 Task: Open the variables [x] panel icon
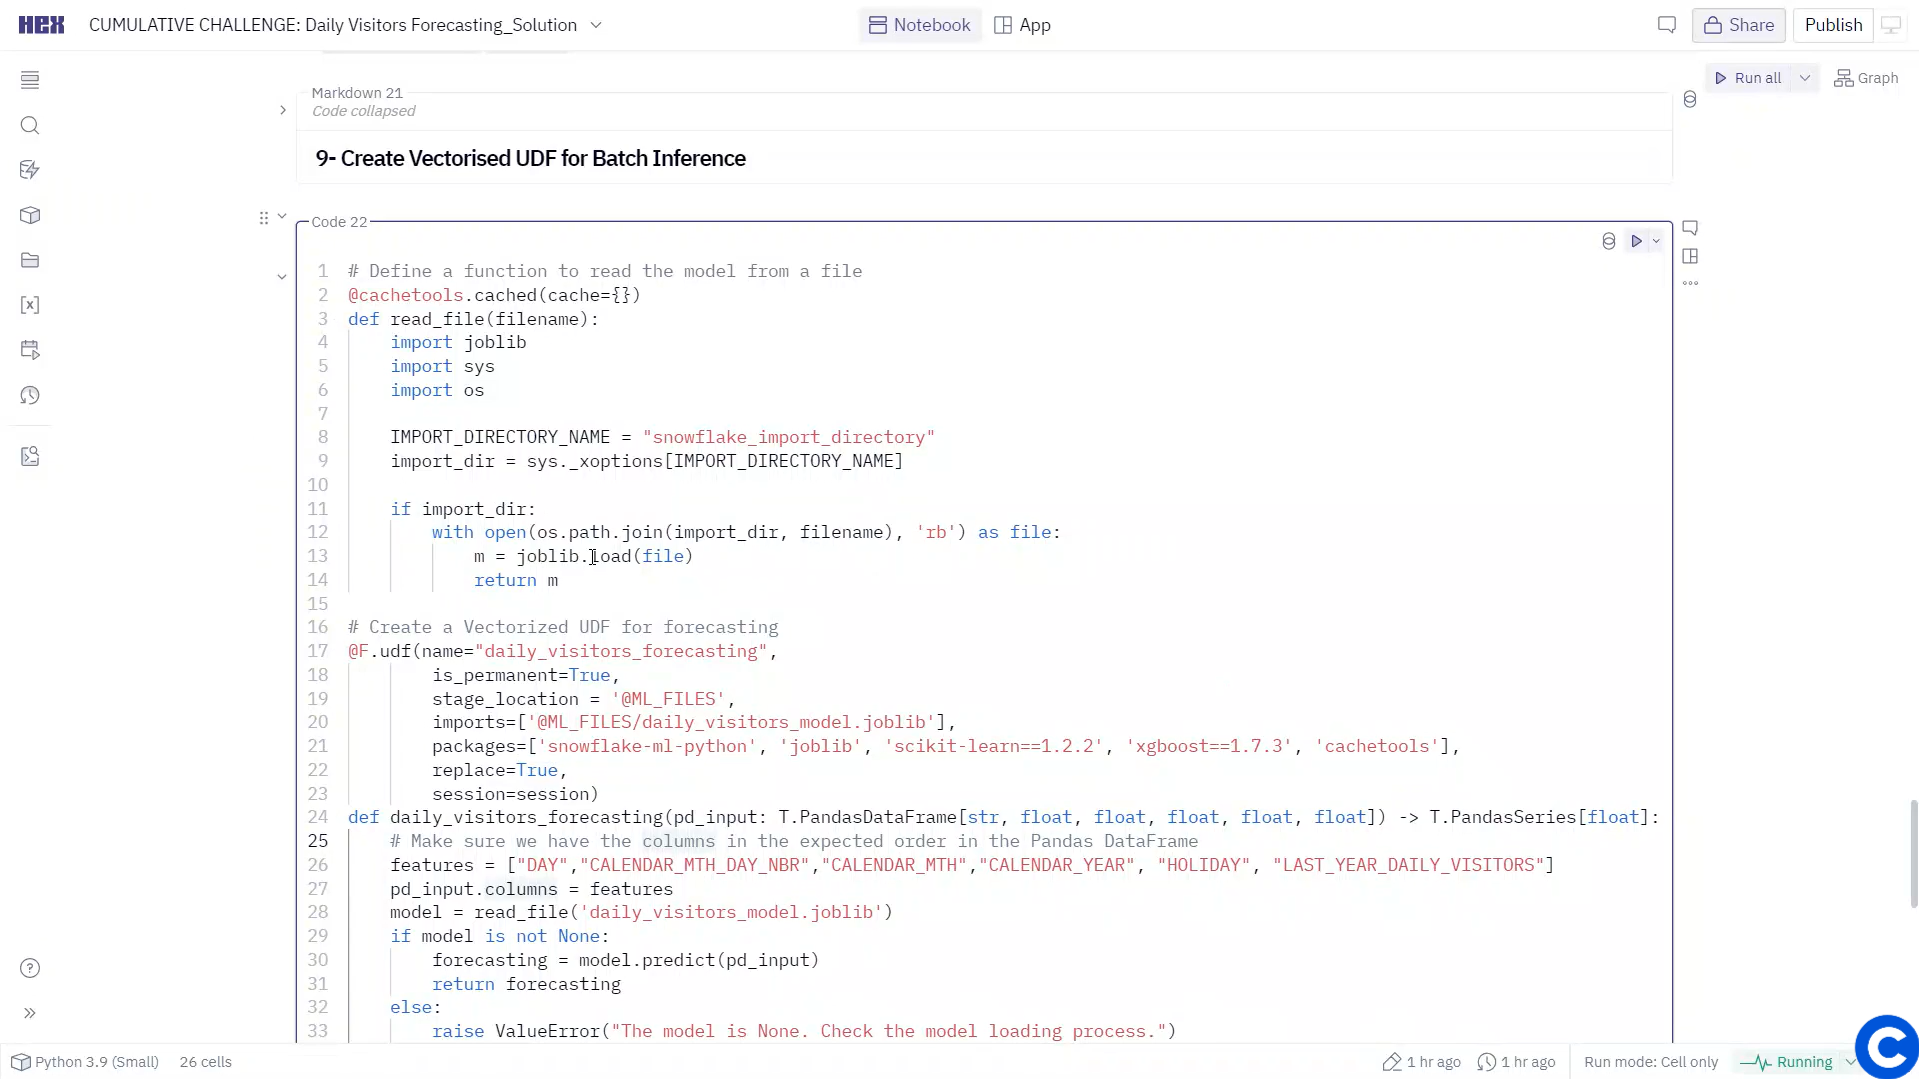30,305
